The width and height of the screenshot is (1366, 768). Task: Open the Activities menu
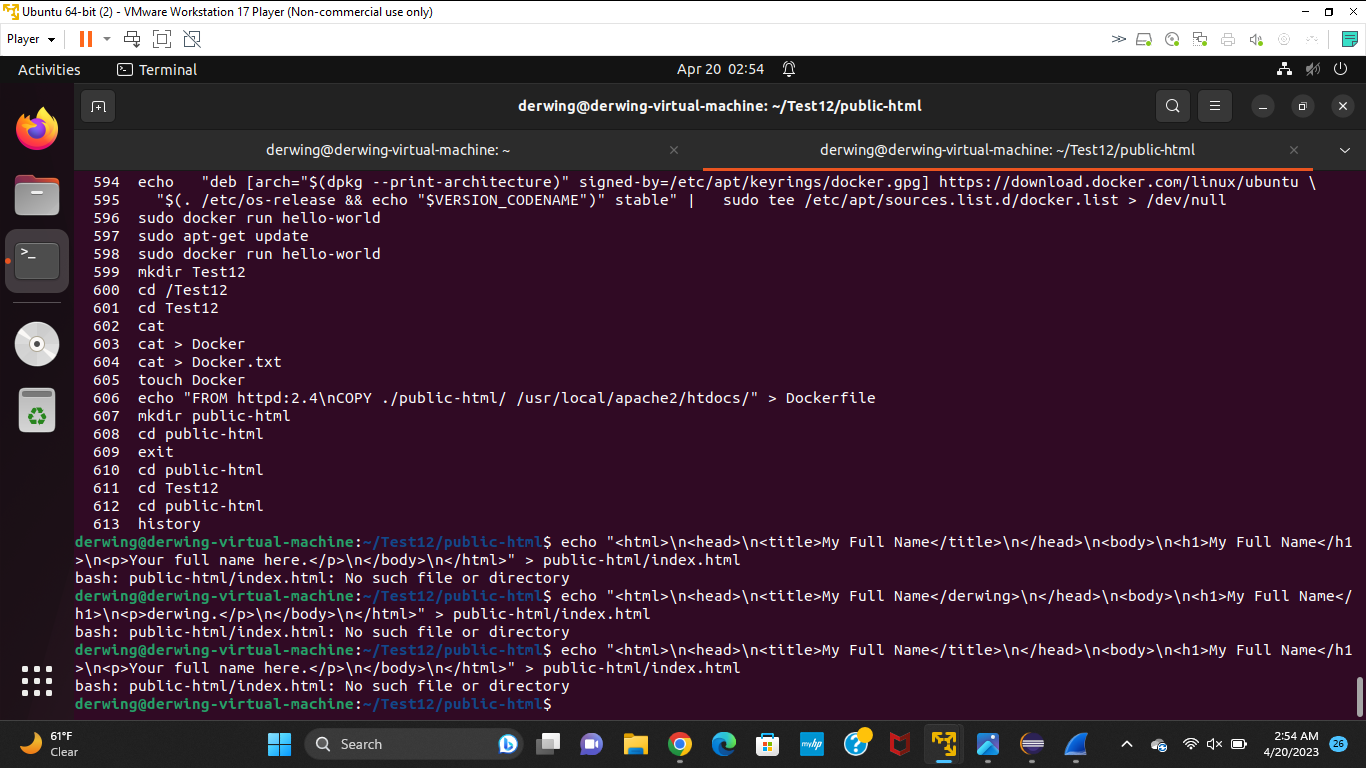(48, 69)
